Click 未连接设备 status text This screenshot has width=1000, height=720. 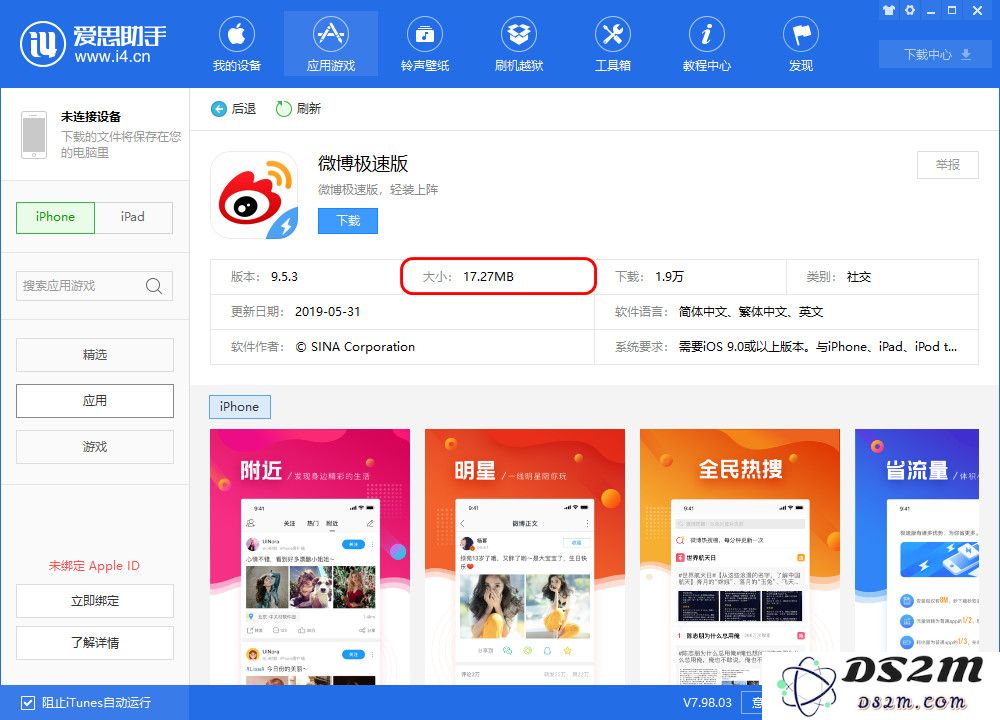[x=91, y=117]
